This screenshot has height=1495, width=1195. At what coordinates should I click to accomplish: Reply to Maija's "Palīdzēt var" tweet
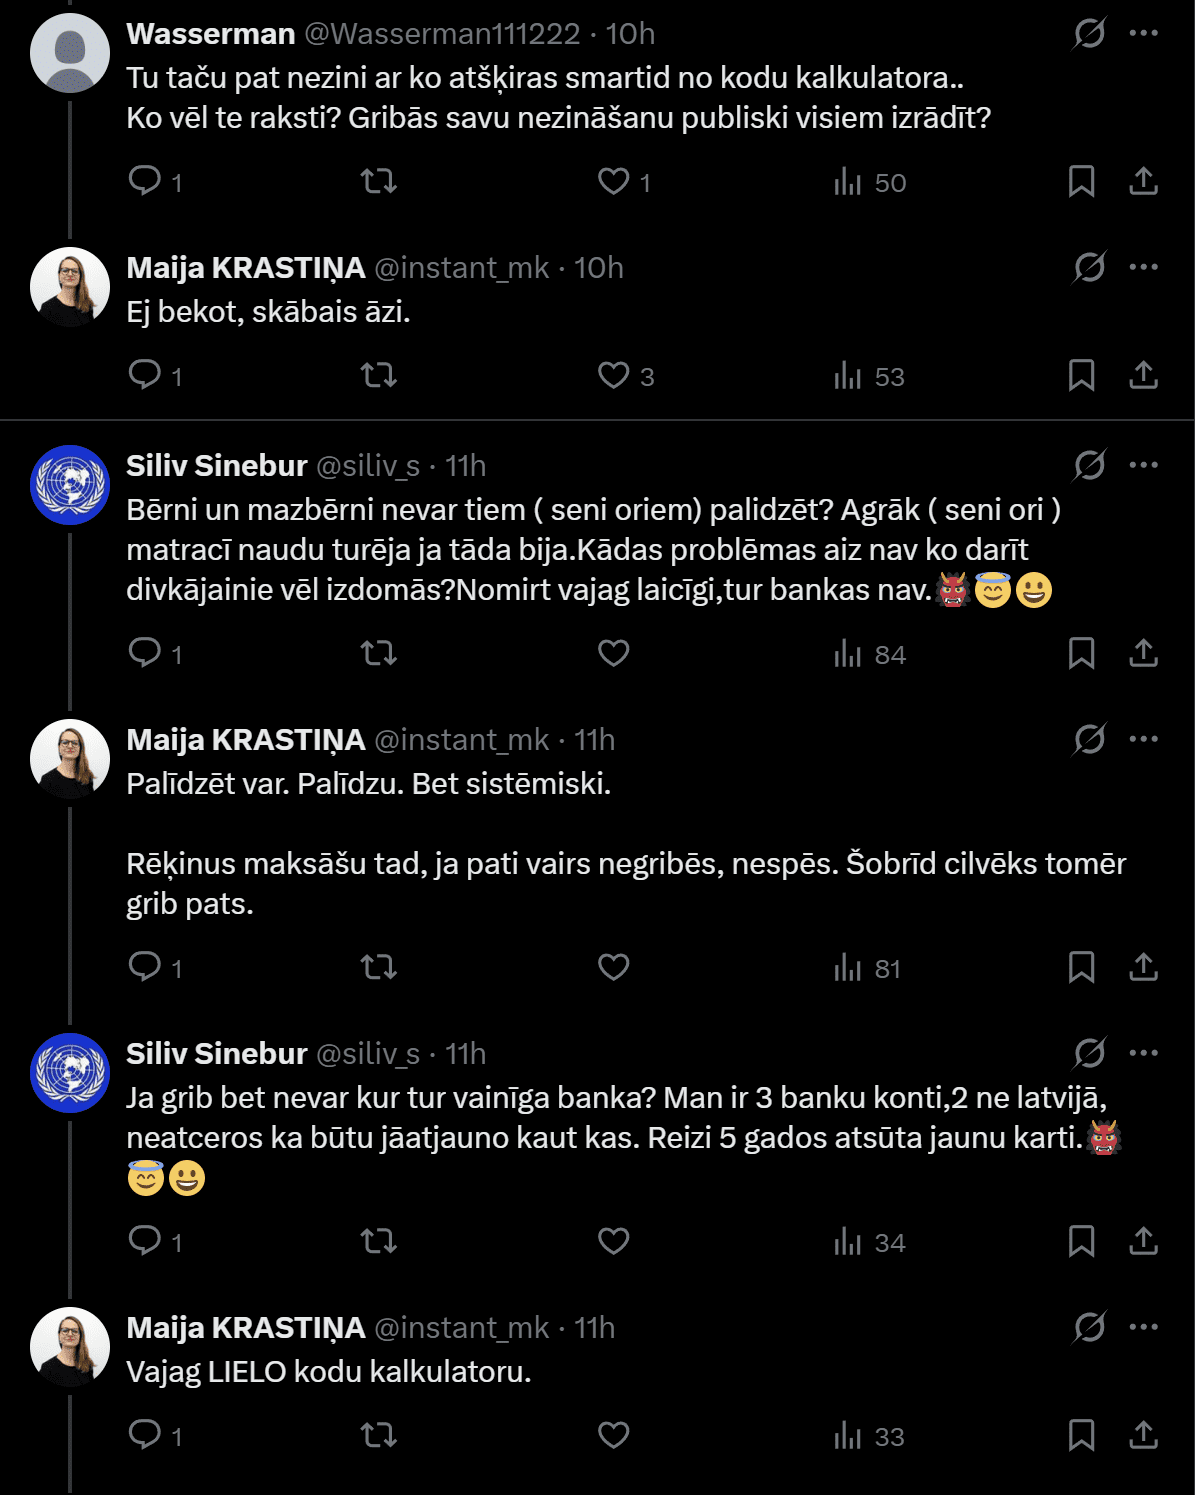(145, 967)
